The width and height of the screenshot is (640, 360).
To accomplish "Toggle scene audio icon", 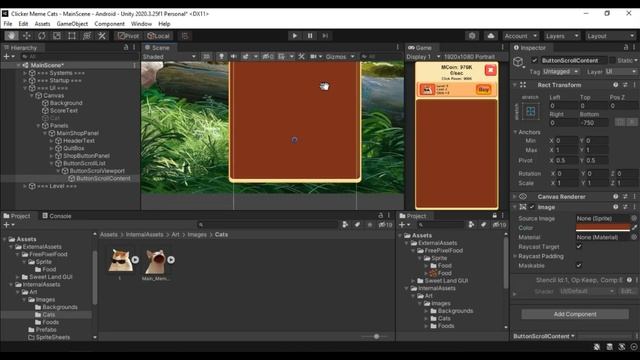I will click(x=233, y=57).
